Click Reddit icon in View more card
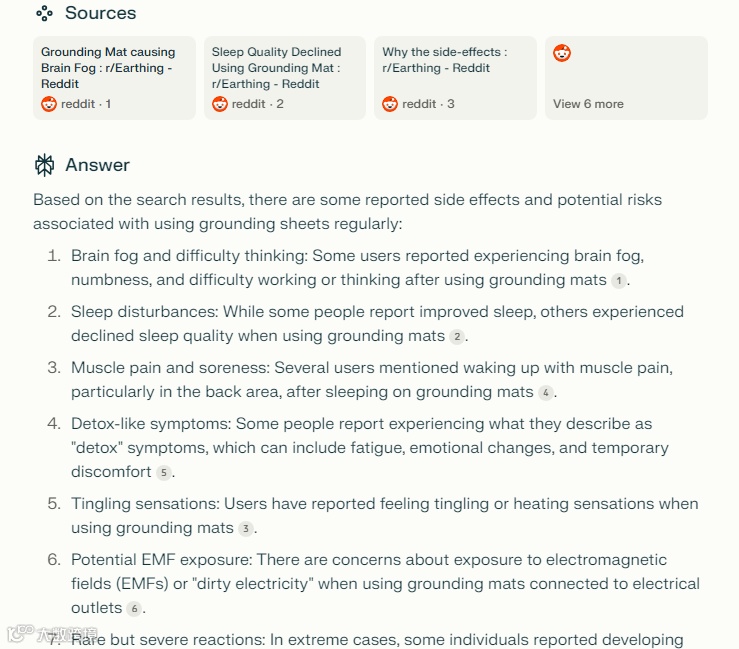The height and width of the screenshot is (649, 739). [562, 53]
